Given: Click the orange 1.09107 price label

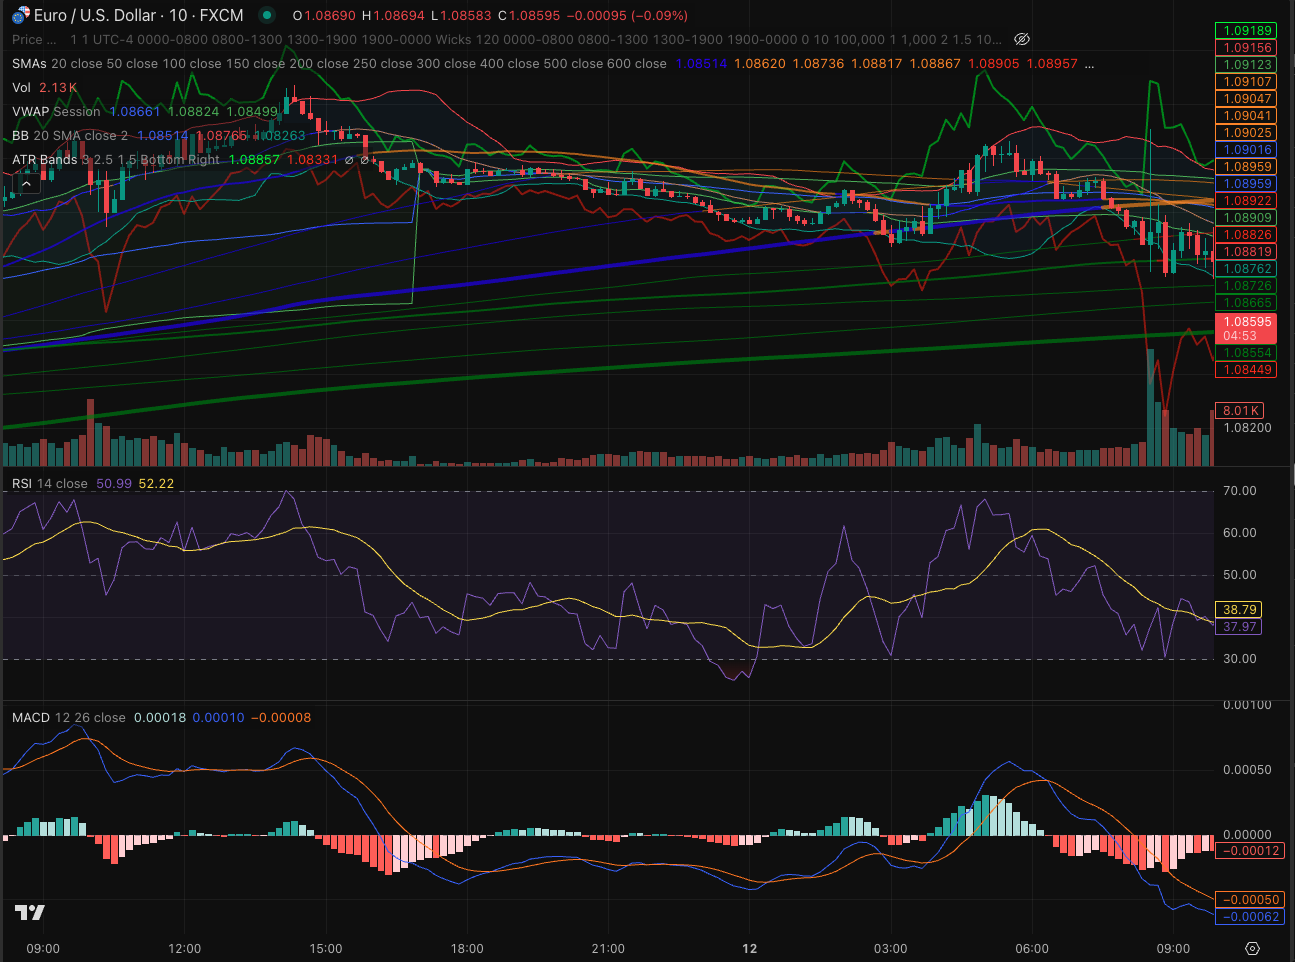Looking at the screenshot, I should point(1245,81).
